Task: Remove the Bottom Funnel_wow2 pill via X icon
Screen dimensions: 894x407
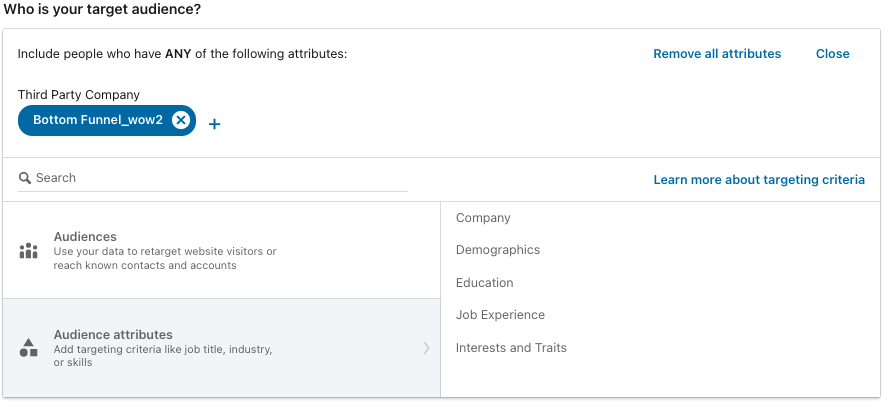Action: click(x=181, y=120)
